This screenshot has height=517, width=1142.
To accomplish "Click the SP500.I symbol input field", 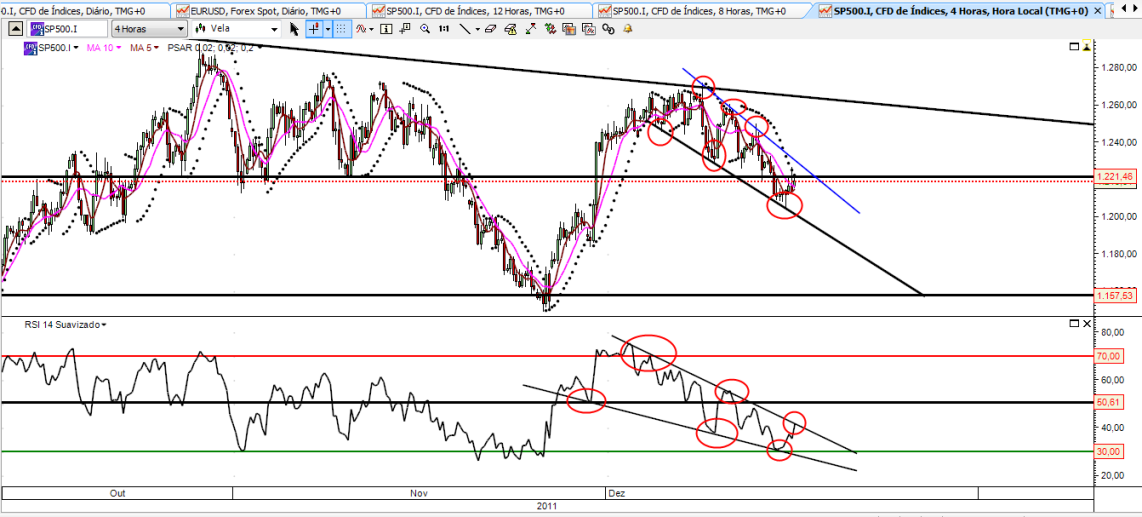I will click(x=67, y=28).
